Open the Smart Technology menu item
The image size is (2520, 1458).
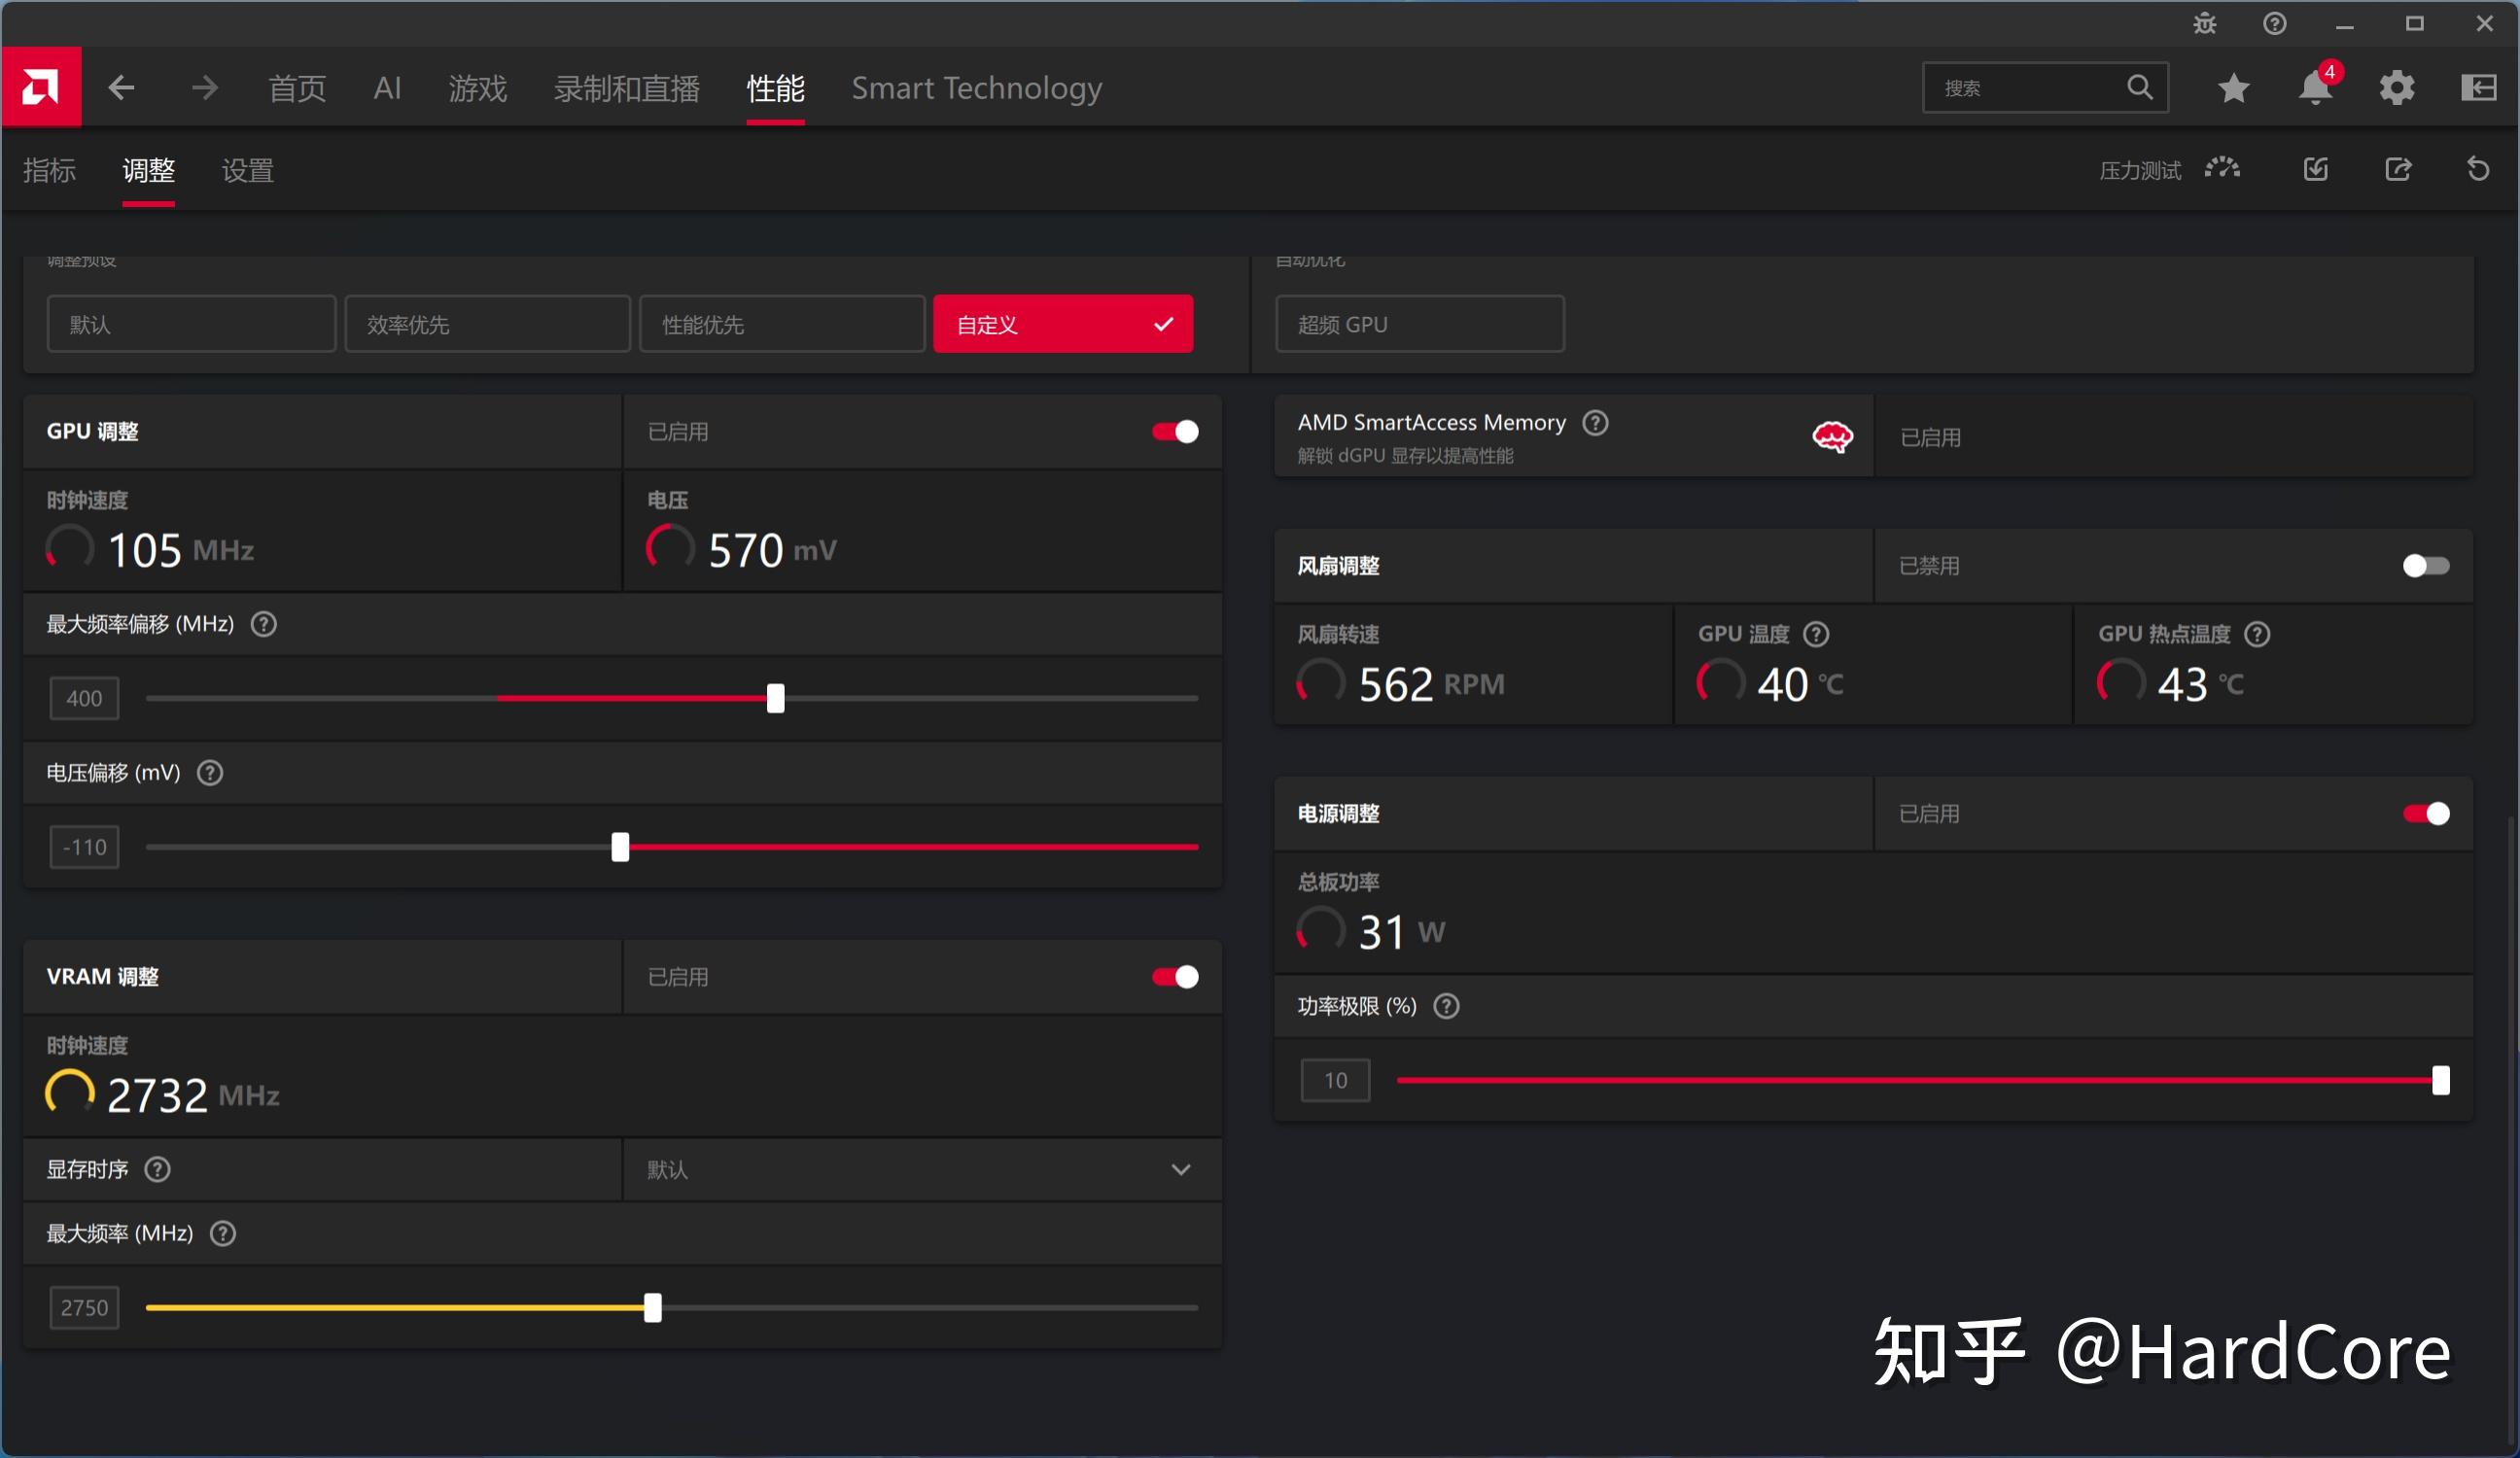(976, 88)
